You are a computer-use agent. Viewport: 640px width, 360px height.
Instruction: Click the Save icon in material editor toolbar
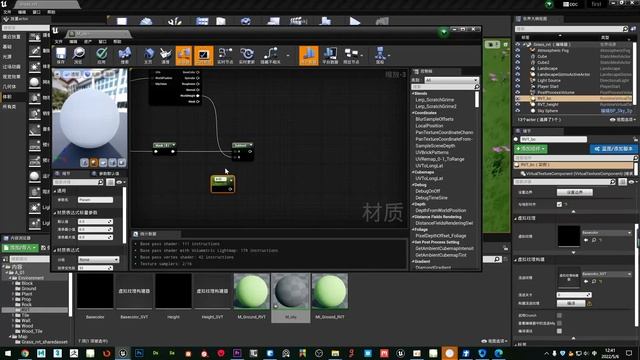point(61,56)
